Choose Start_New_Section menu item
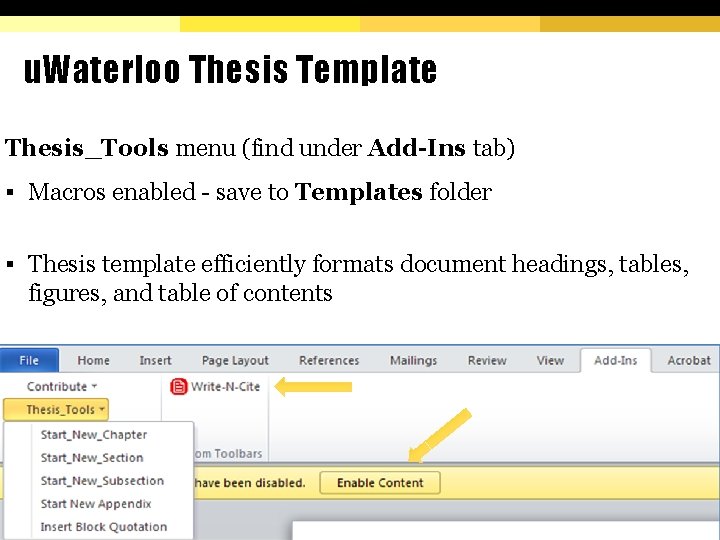Viewport: 720px width, 540px height. pyautogui.click(x=92, y=458)
